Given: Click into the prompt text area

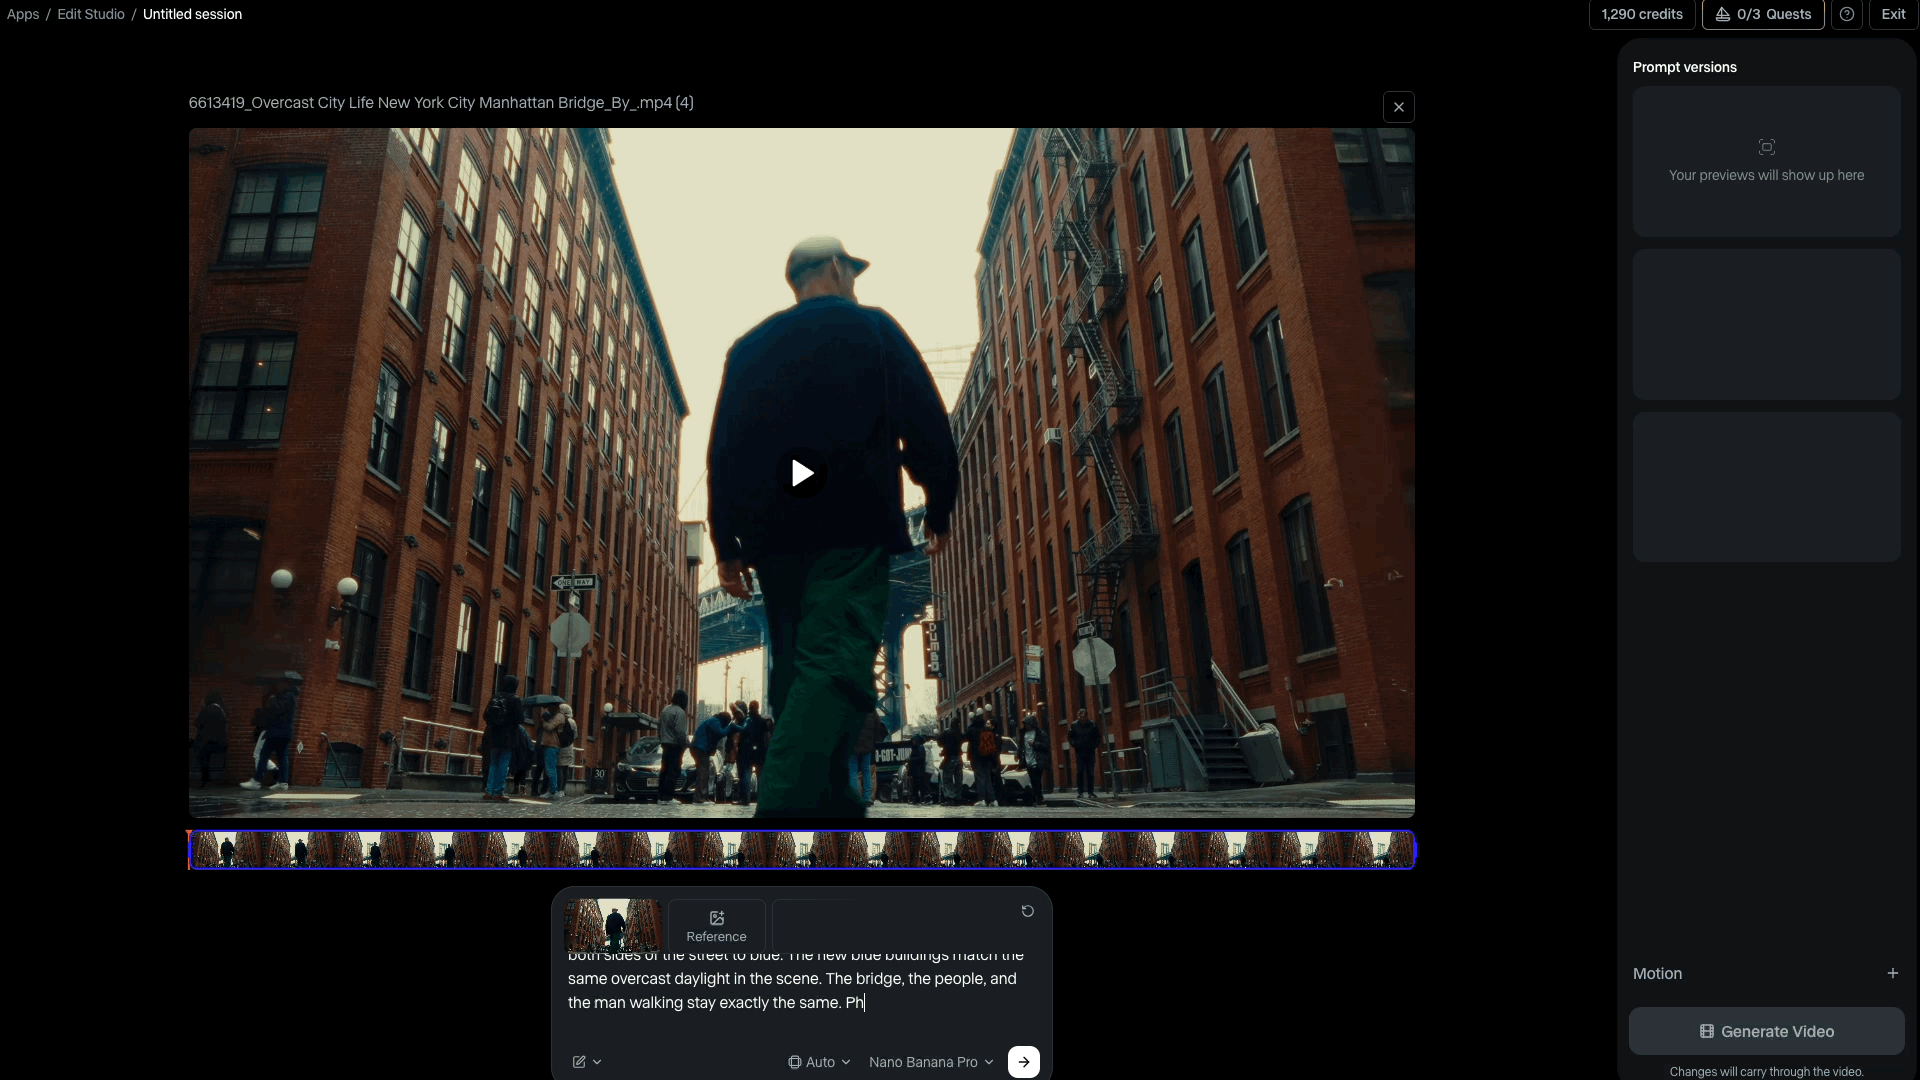Looking at the screenshot, I should pyautogui.click(x=801, y=990).
